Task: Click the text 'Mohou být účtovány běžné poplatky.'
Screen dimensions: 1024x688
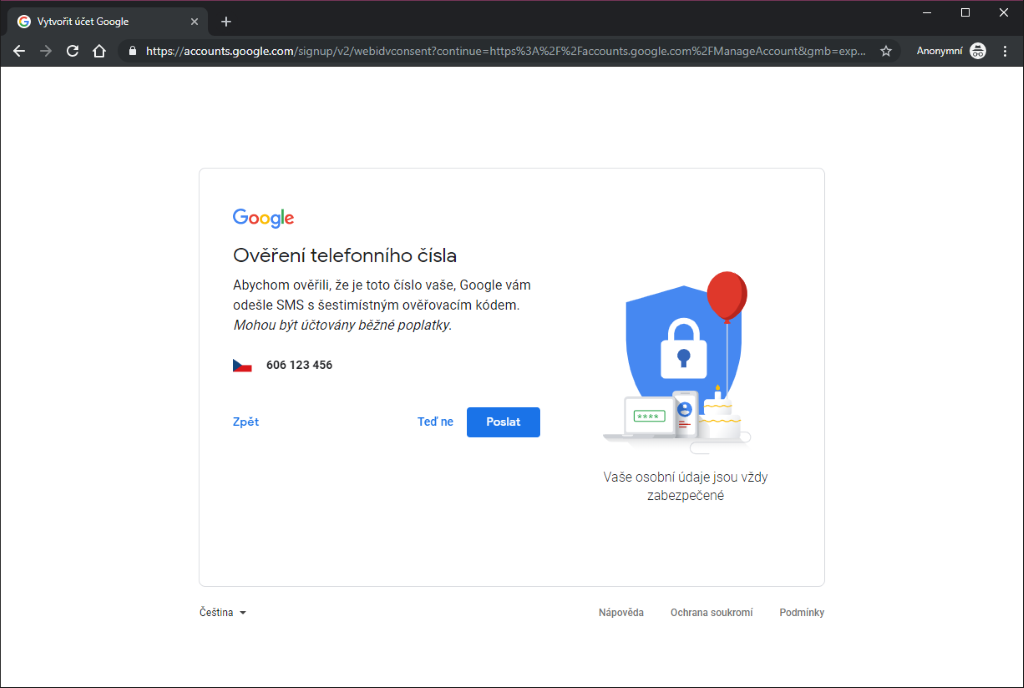Action: pos(343,325)
